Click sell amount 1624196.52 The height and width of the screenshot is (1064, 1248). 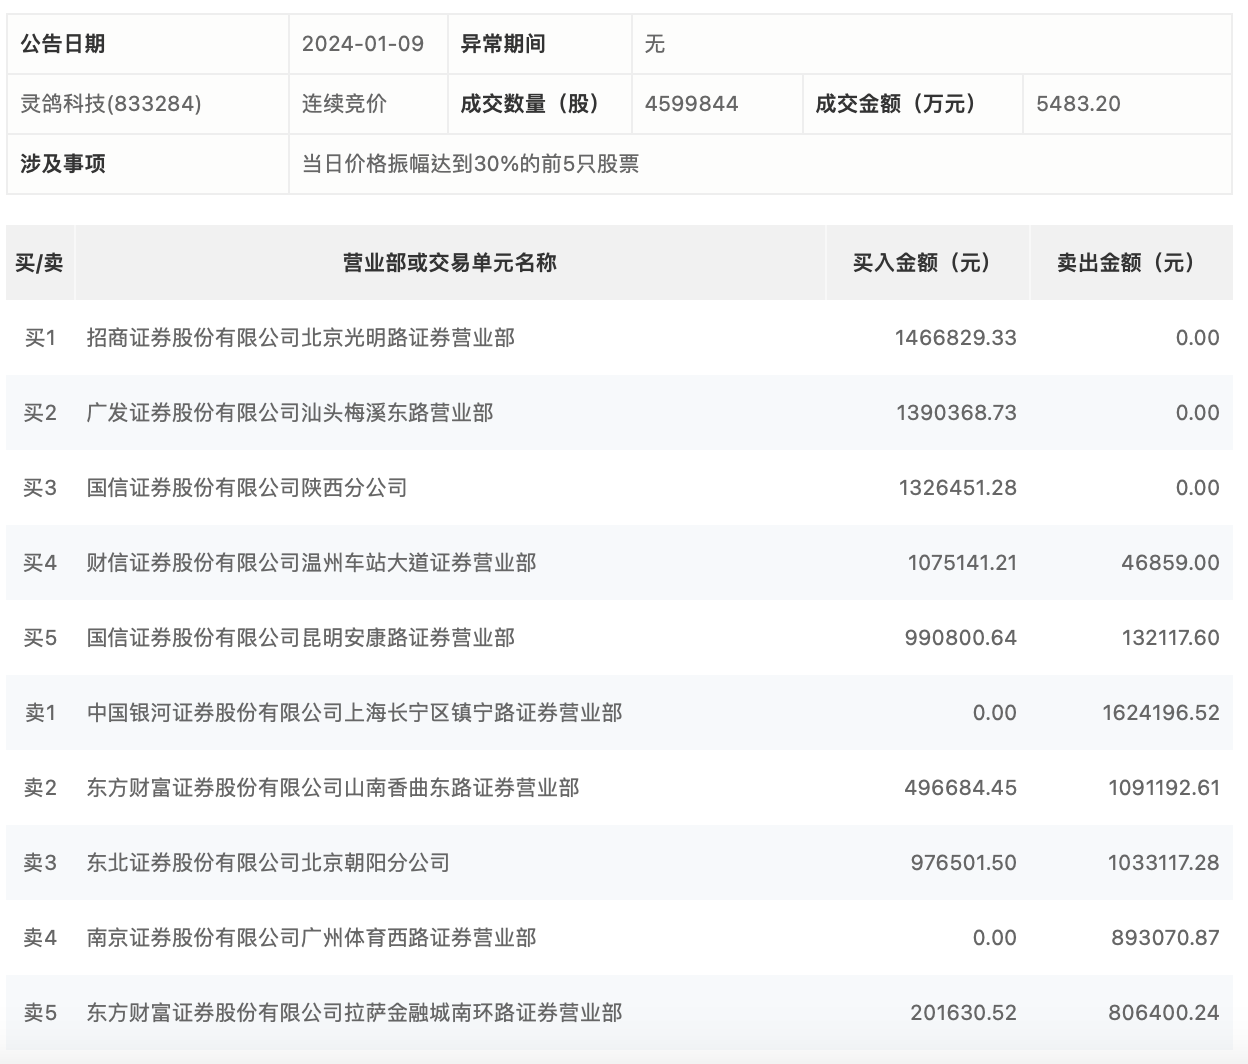coord(1161,713)
